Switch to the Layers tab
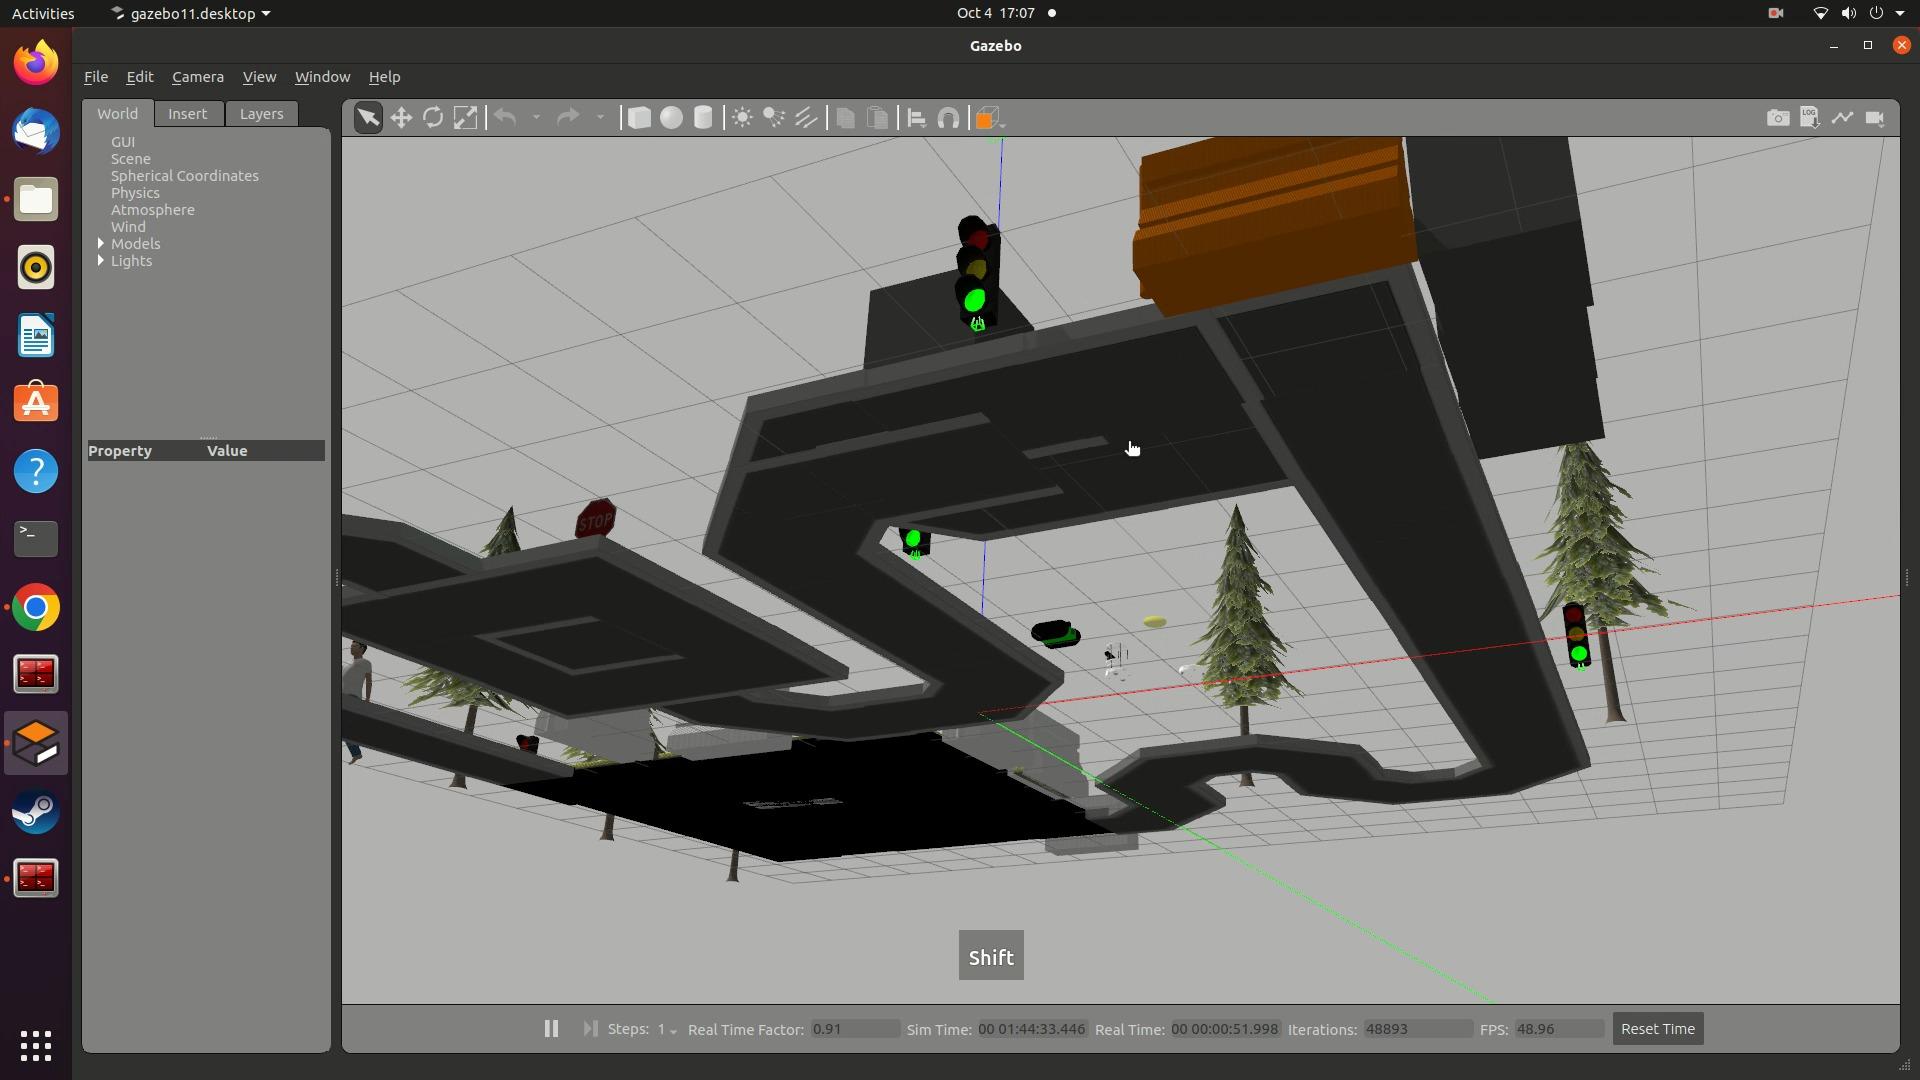This screenshot has width=1920, height=1080. (x=261, y=114)
